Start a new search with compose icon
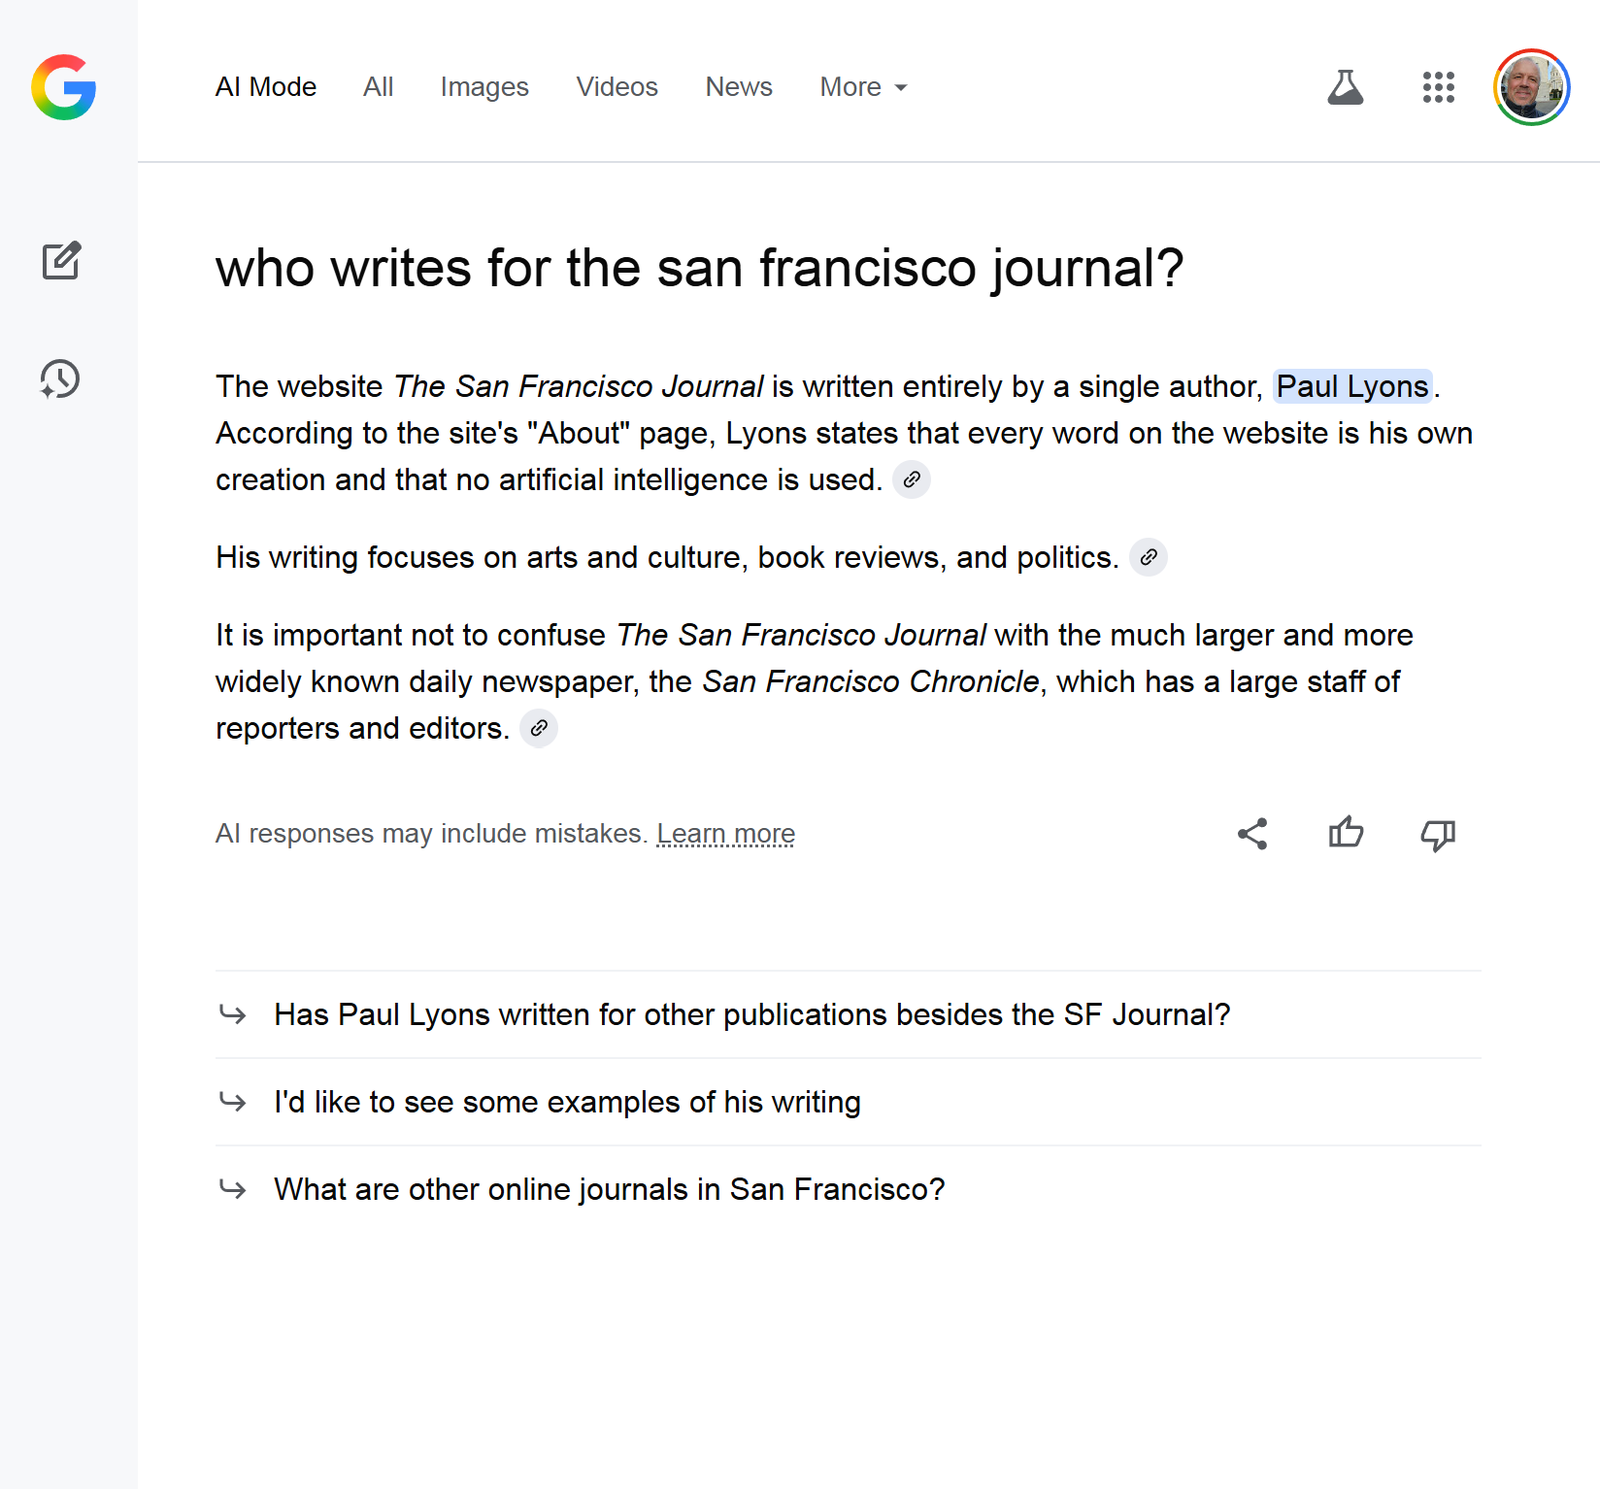Image resolution: width=1600 pixels, height=1489 pixels. [x=61, y=261]
